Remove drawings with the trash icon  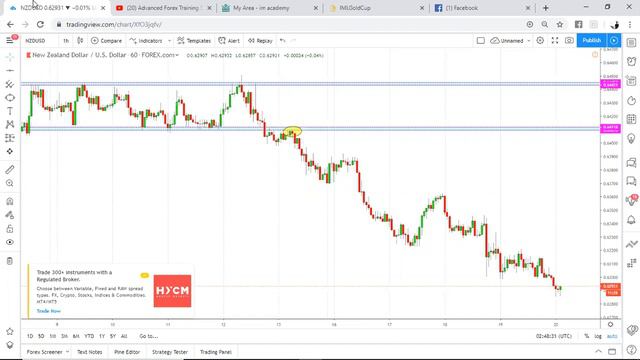[x=10, y=261]
